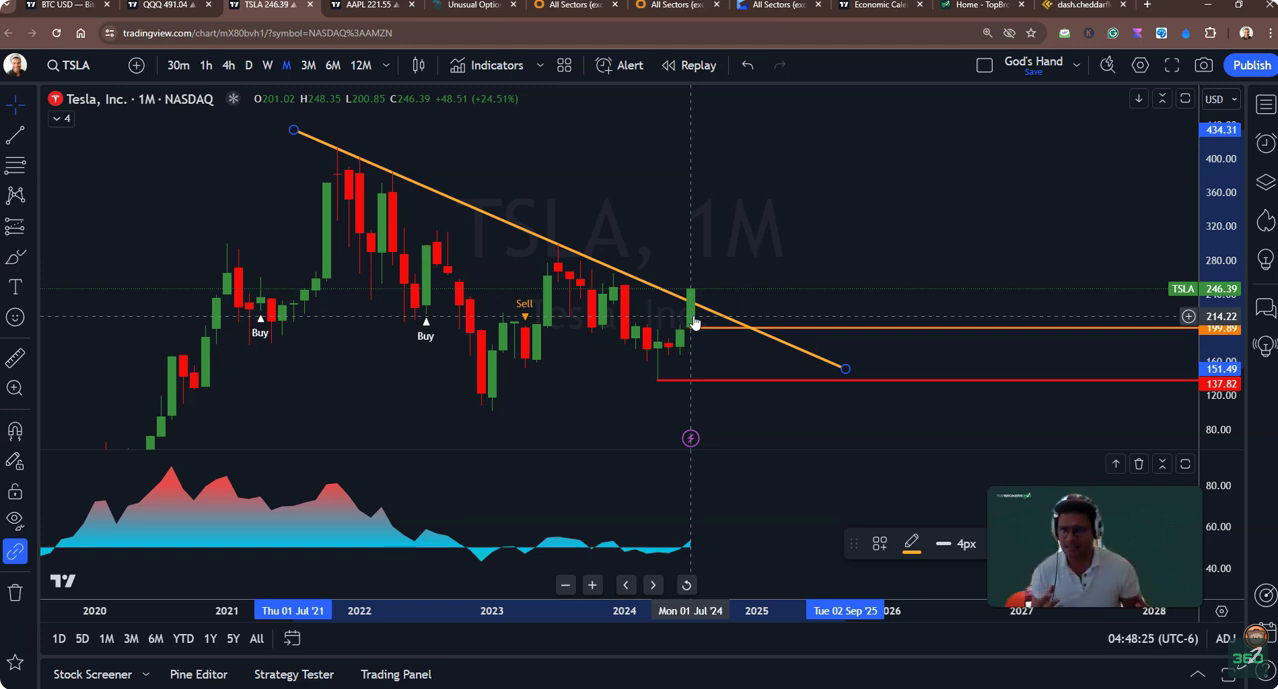The height and width of the screenshot is (689, 1278).
Task: Open the chart settings gear icon
Action: pyautogui.click(x=1140, y=65)
